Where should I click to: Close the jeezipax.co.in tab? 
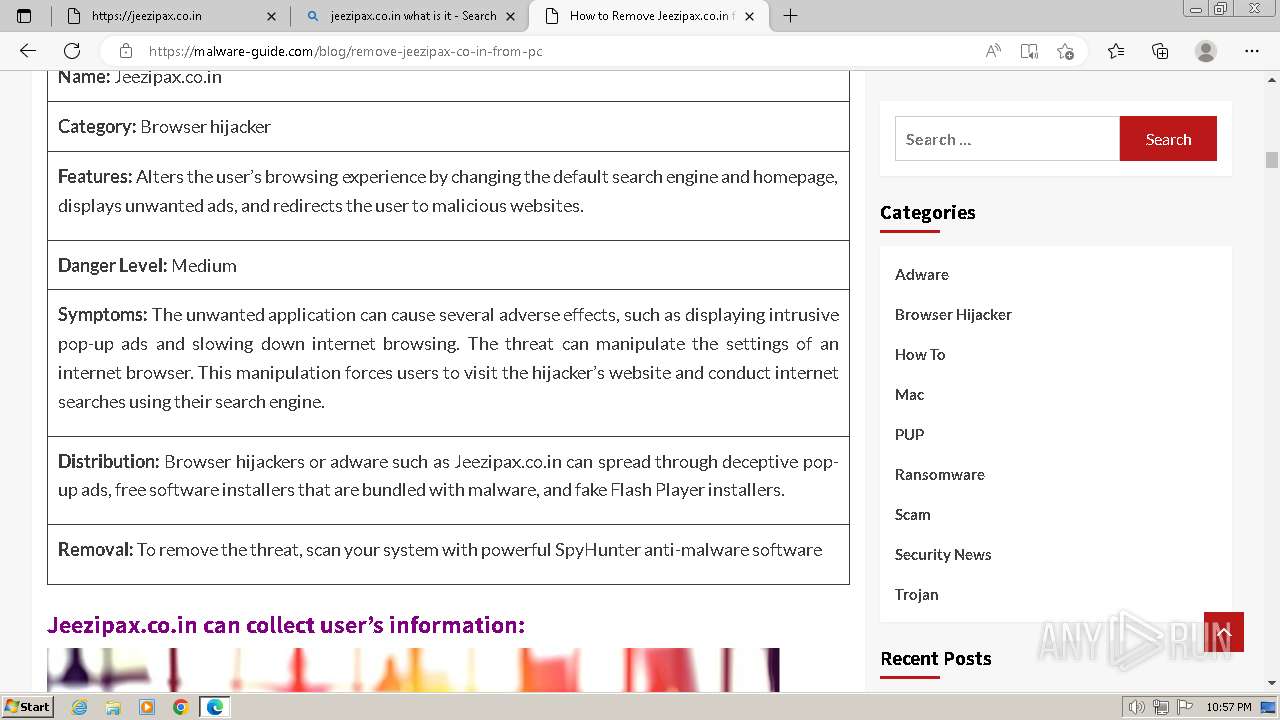click(272, 16)
